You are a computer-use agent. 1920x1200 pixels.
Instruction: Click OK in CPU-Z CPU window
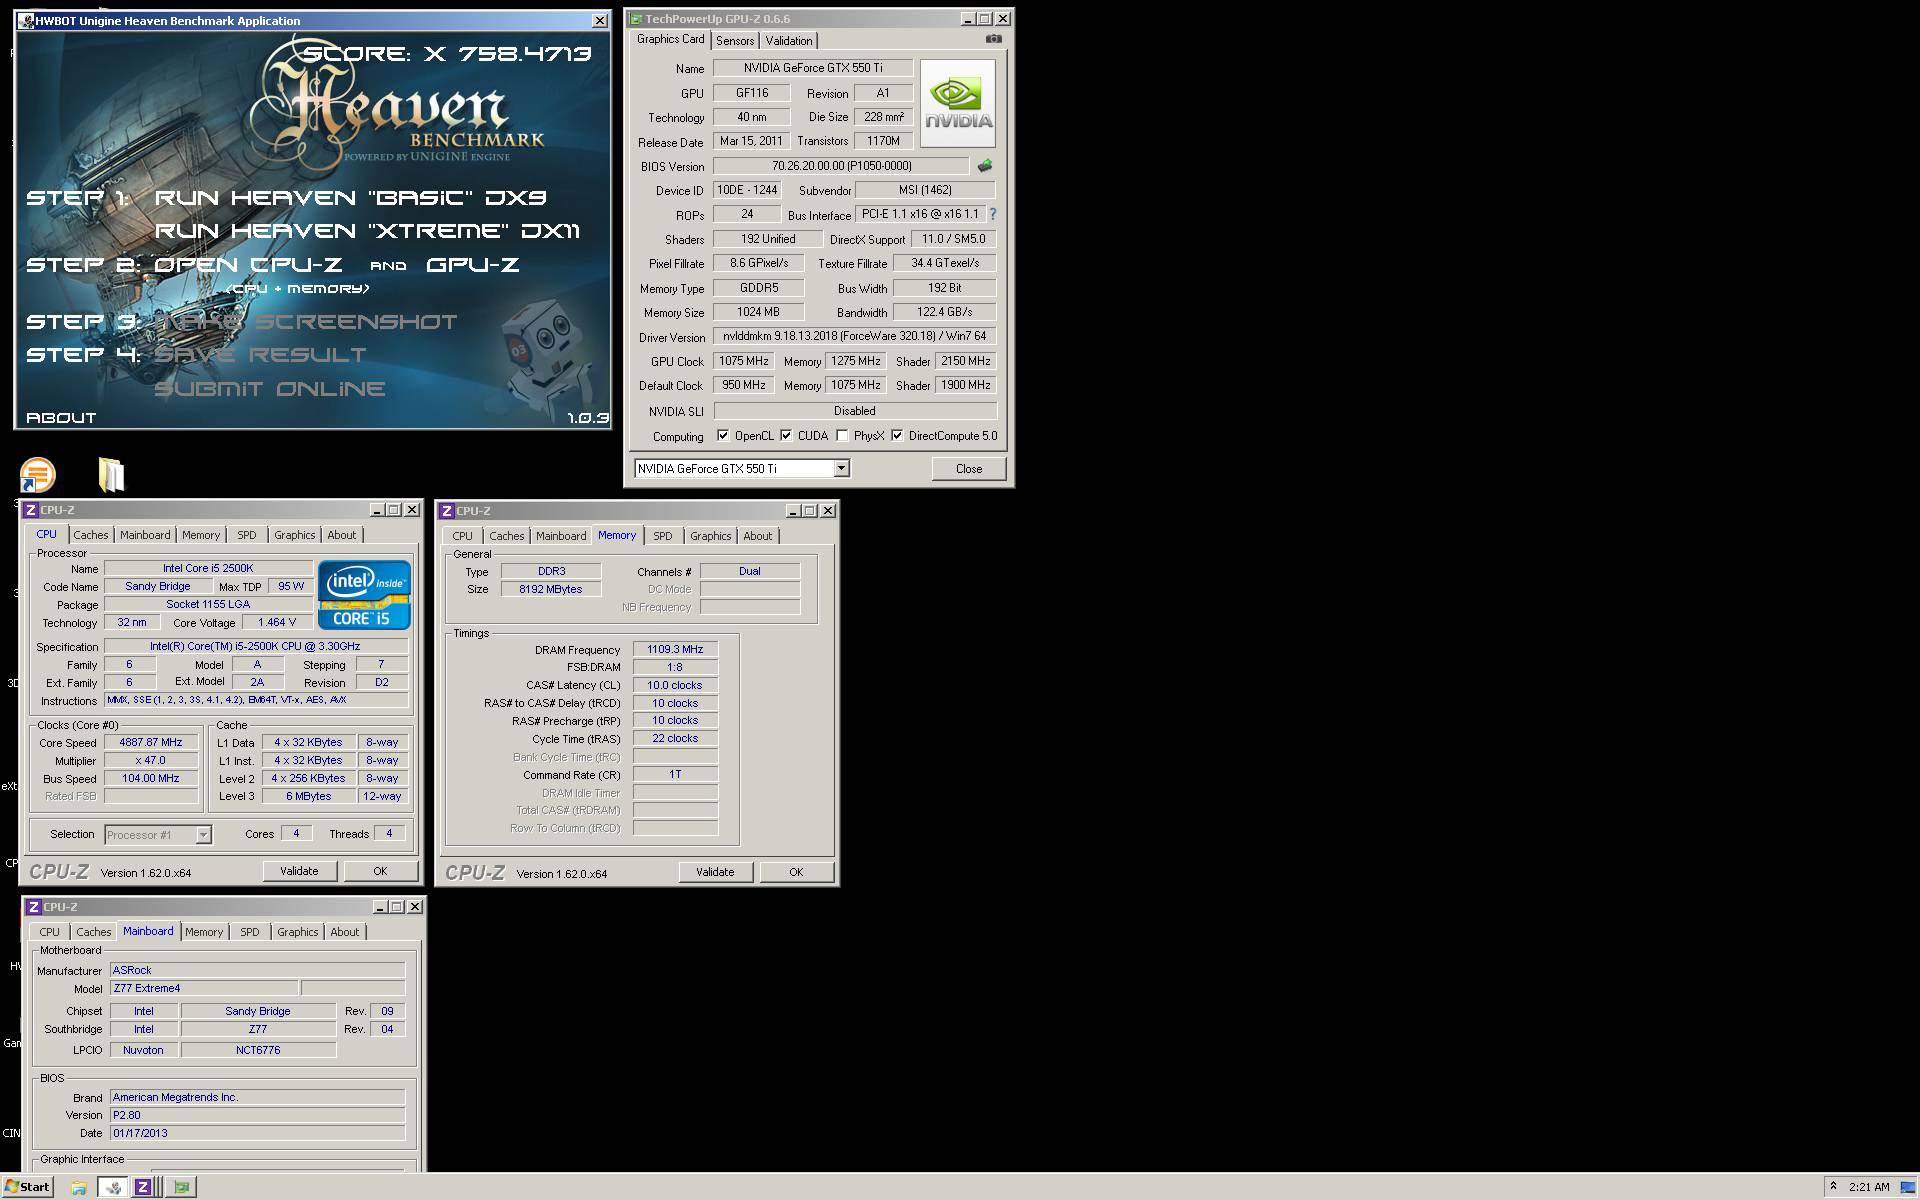[380, 871]
